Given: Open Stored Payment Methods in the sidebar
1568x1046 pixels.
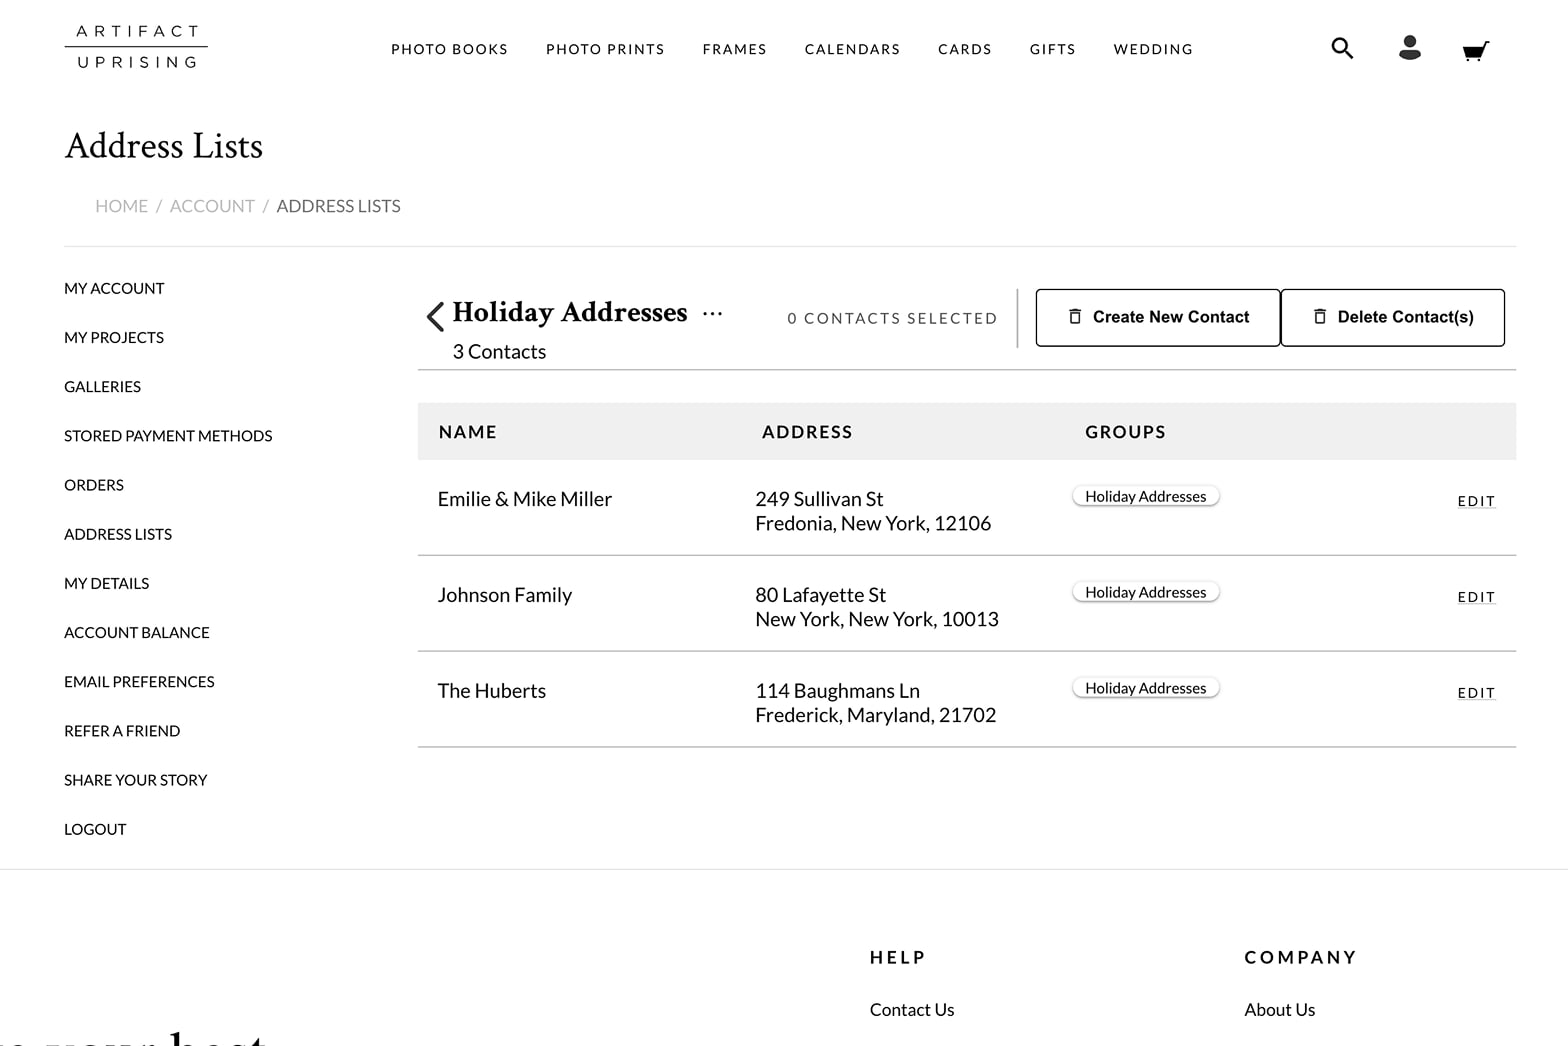Looking at the screenshot, I should click(x=168, y=436).
